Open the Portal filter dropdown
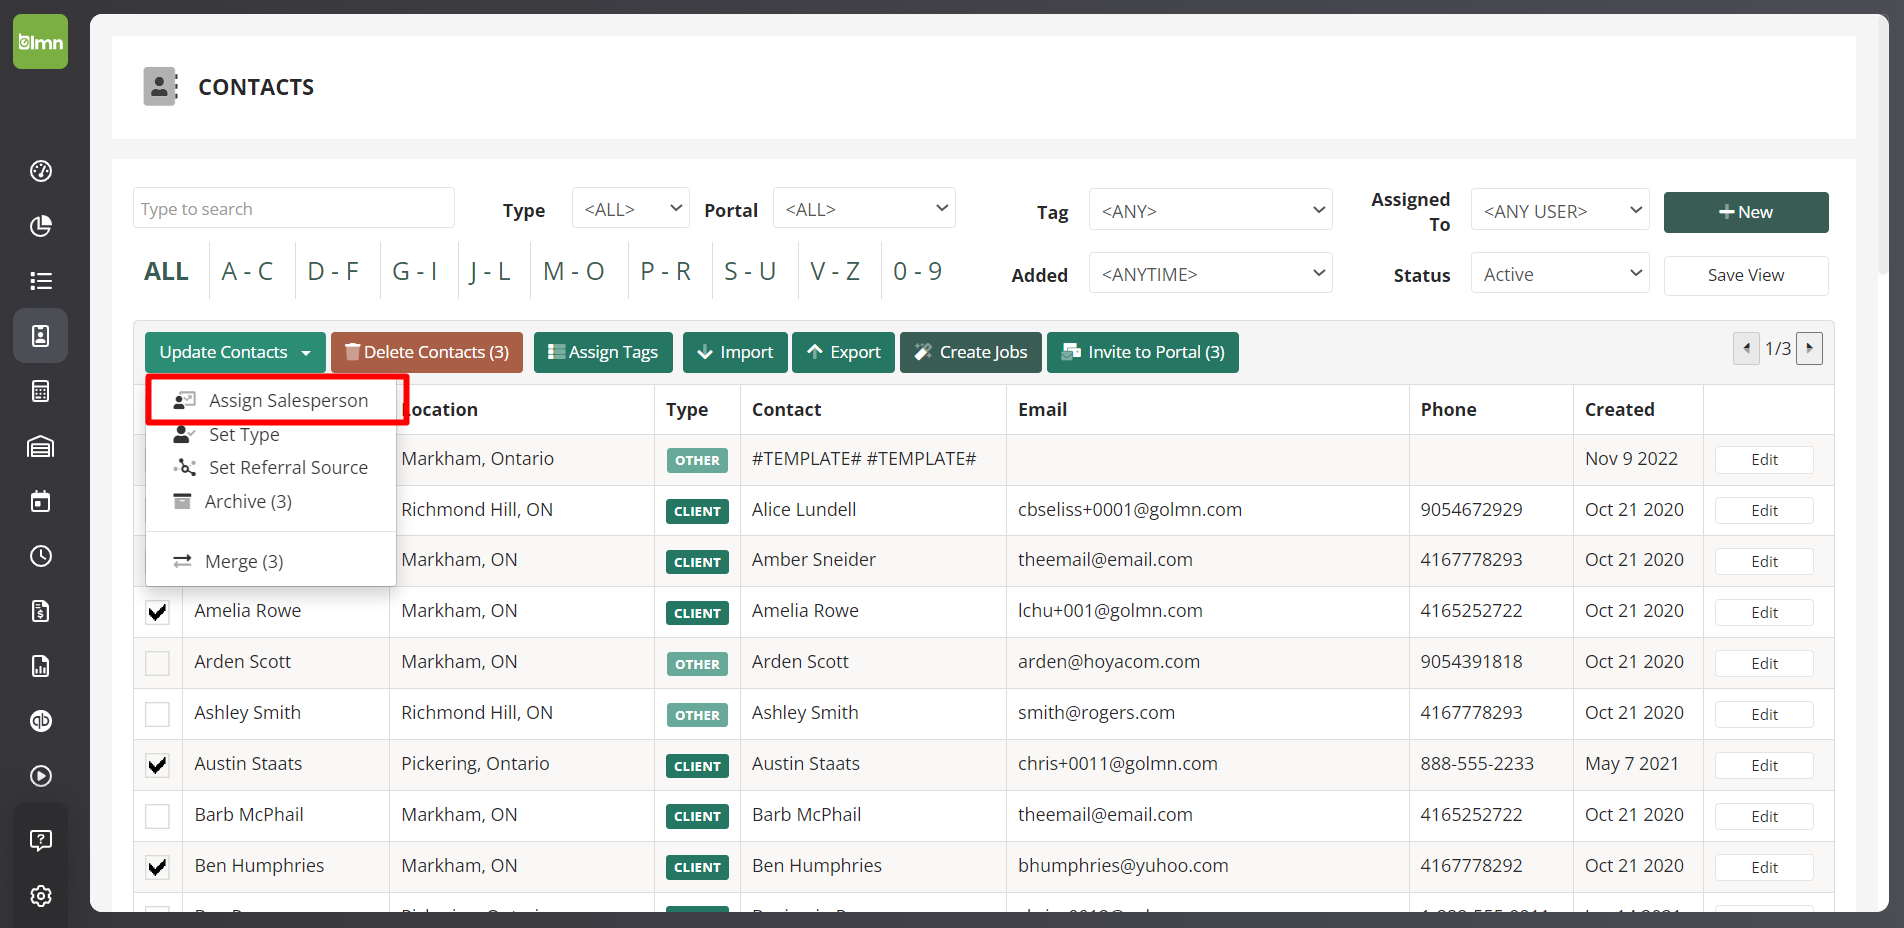 864,209
